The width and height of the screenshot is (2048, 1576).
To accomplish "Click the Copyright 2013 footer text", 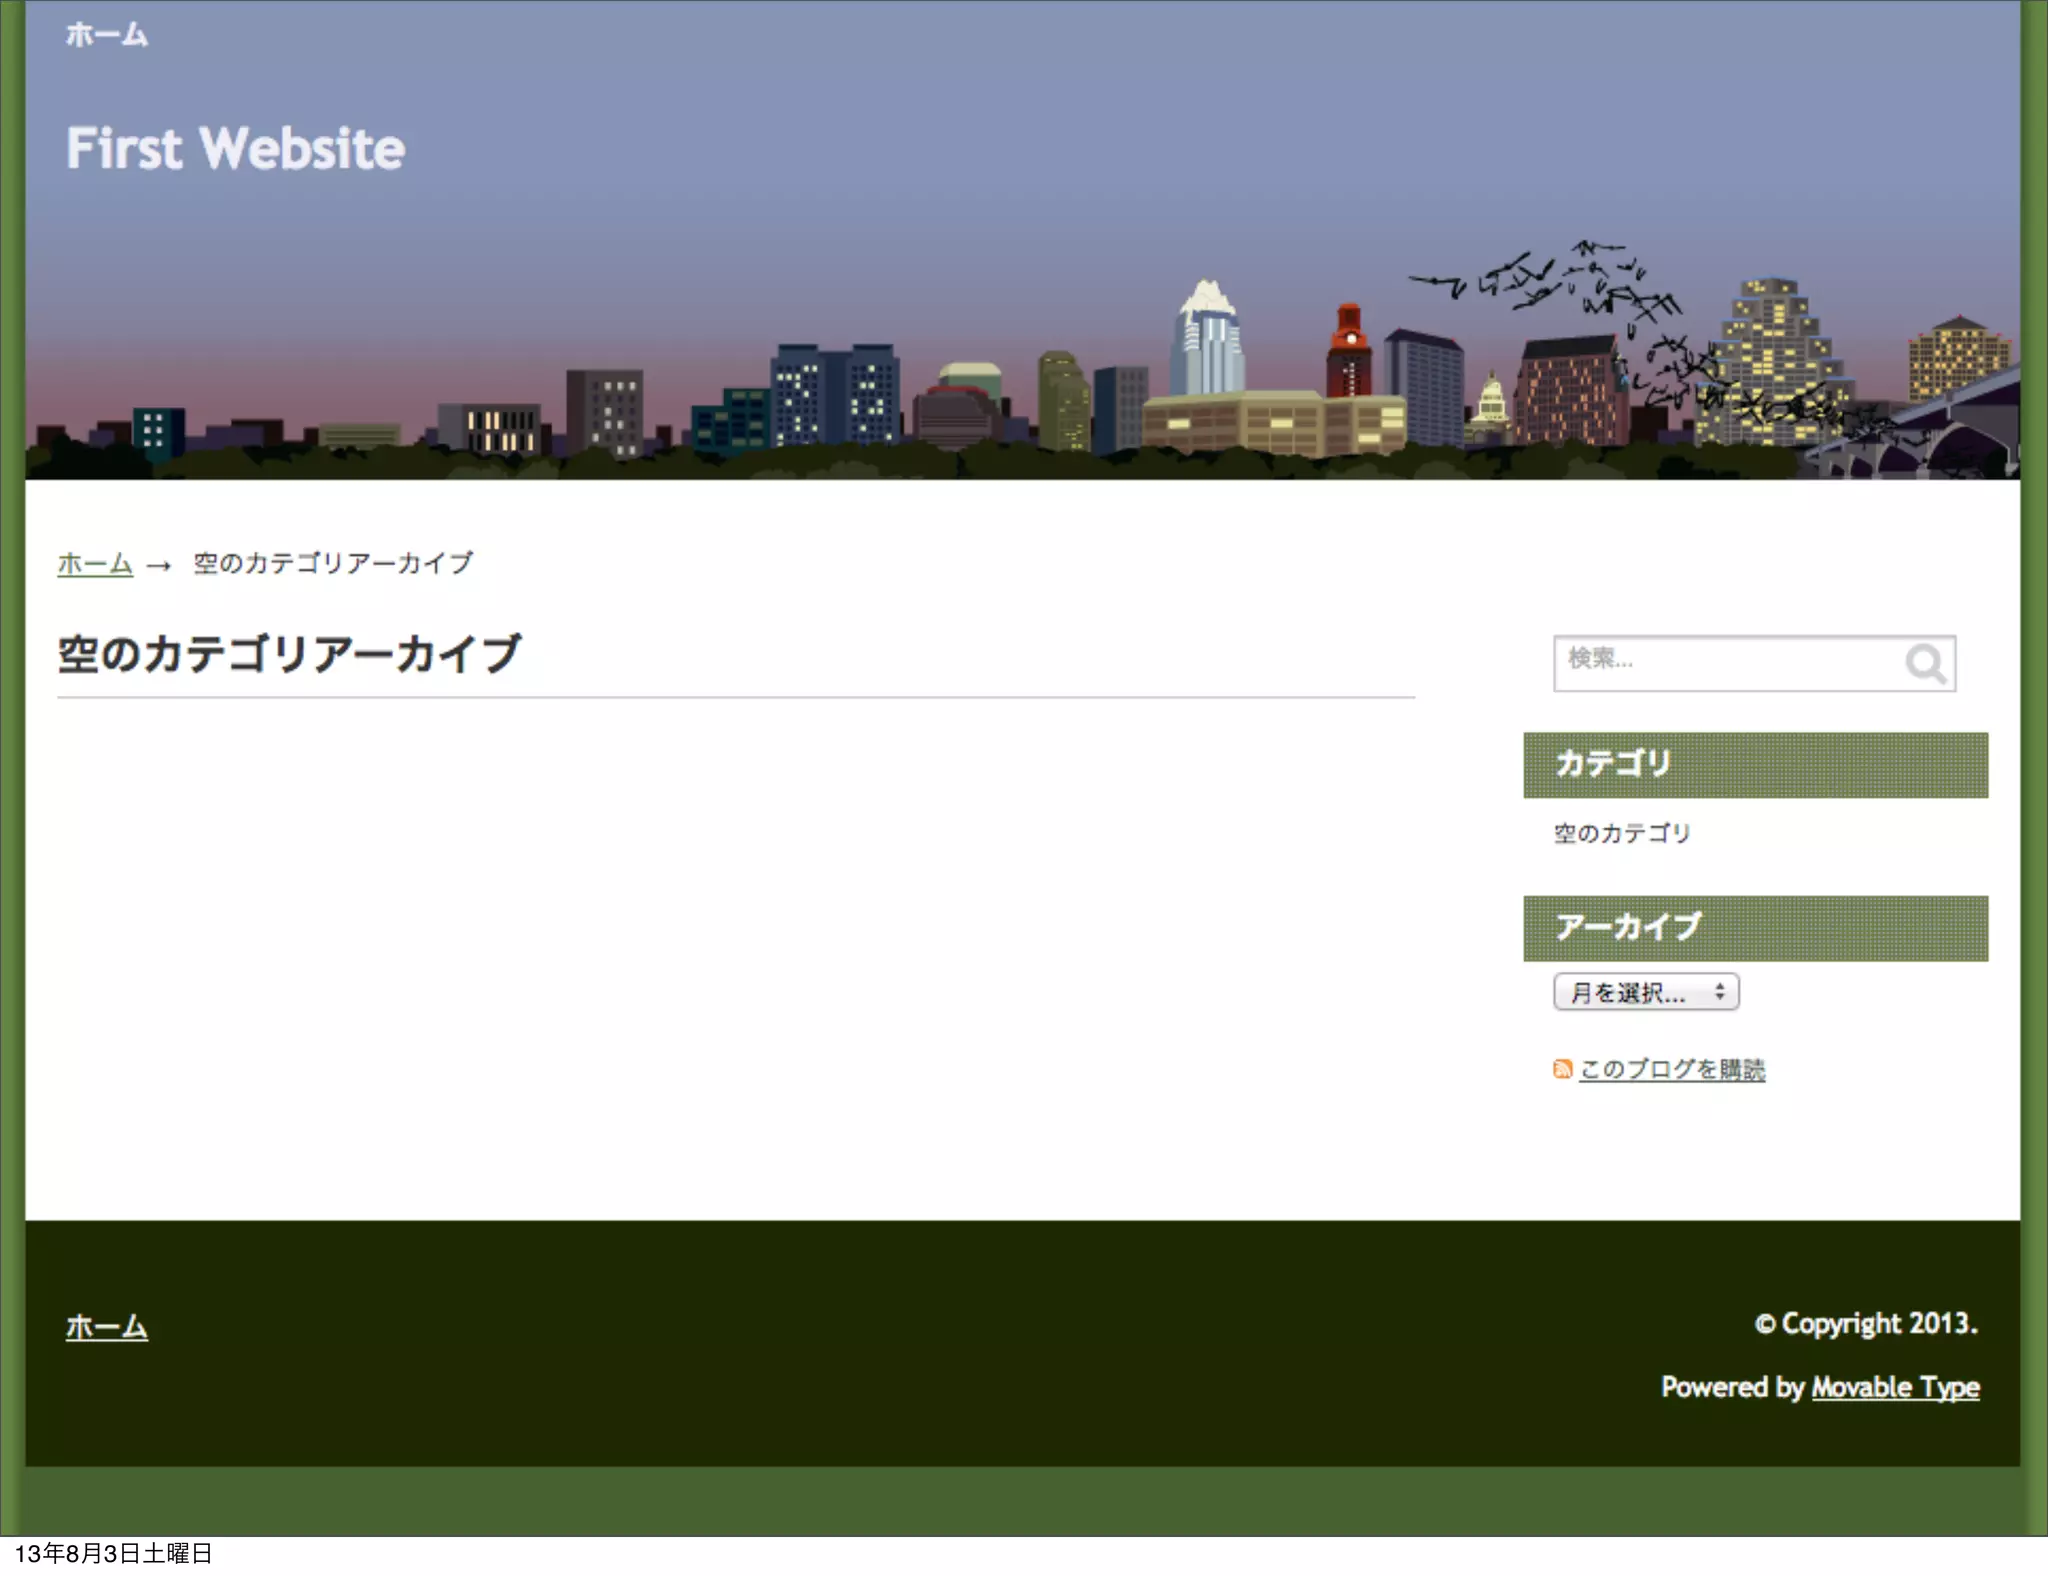I will coord(1866,1324).
